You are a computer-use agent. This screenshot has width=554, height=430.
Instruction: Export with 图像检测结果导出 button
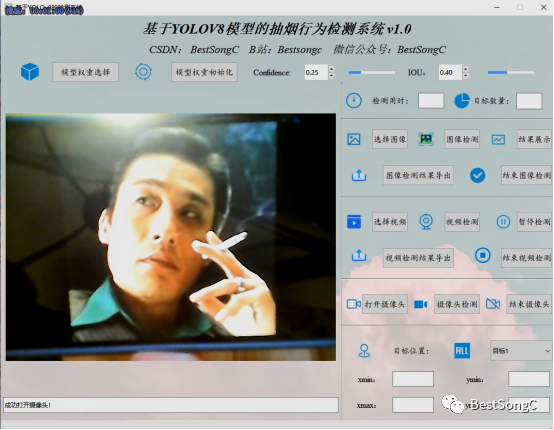click(x=418, y=175)
